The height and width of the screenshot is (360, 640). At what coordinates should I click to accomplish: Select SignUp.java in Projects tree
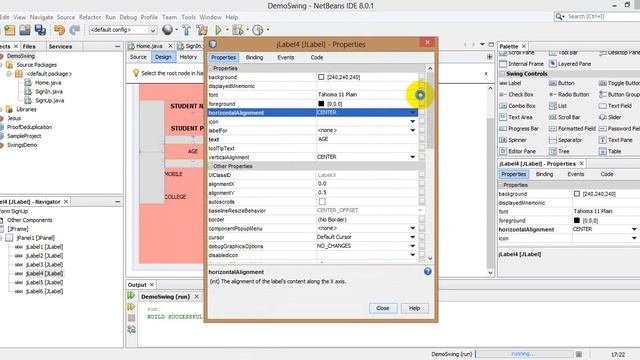[49, 100]
